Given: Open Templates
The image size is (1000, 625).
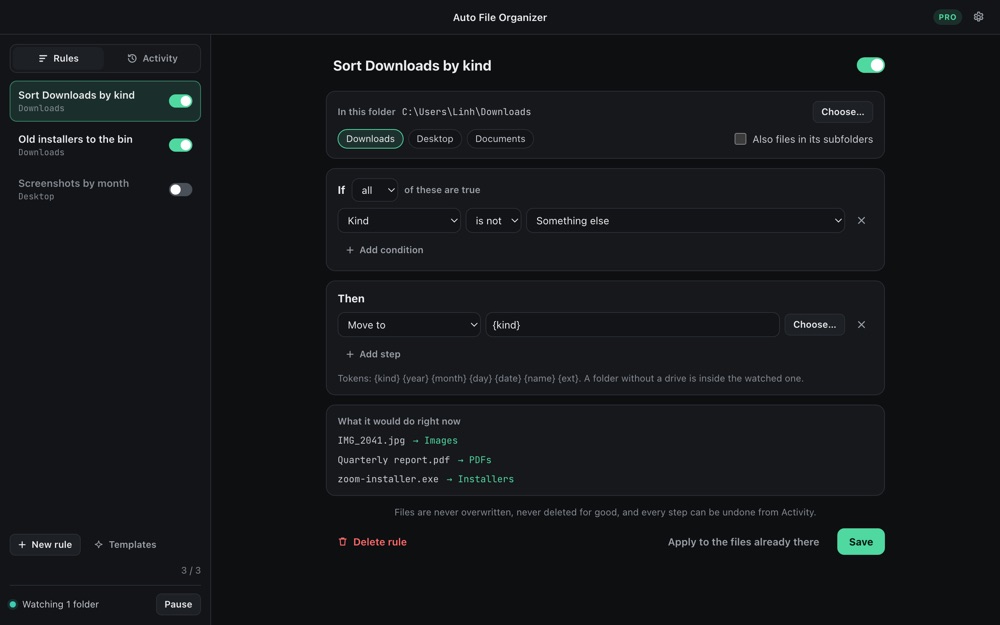Looking at the screenshot, I should pos(125,545).
